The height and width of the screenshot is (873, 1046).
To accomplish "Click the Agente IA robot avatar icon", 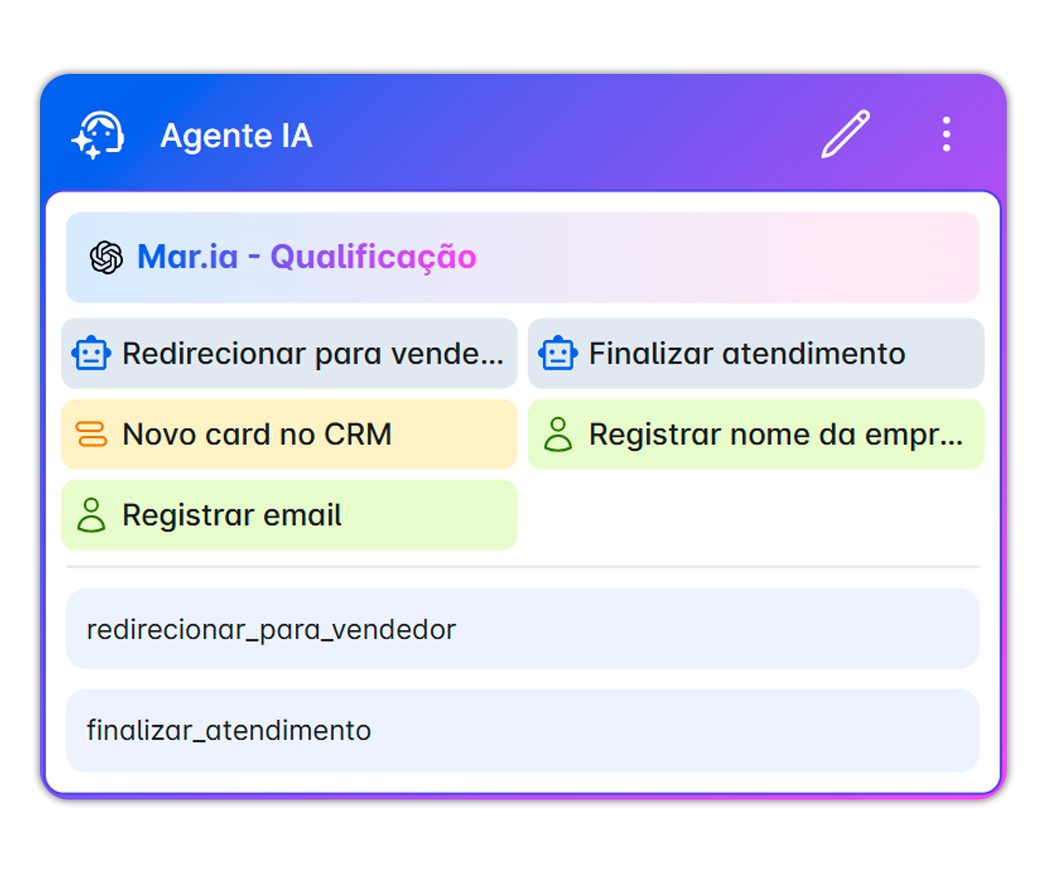I will click(97, 135).
